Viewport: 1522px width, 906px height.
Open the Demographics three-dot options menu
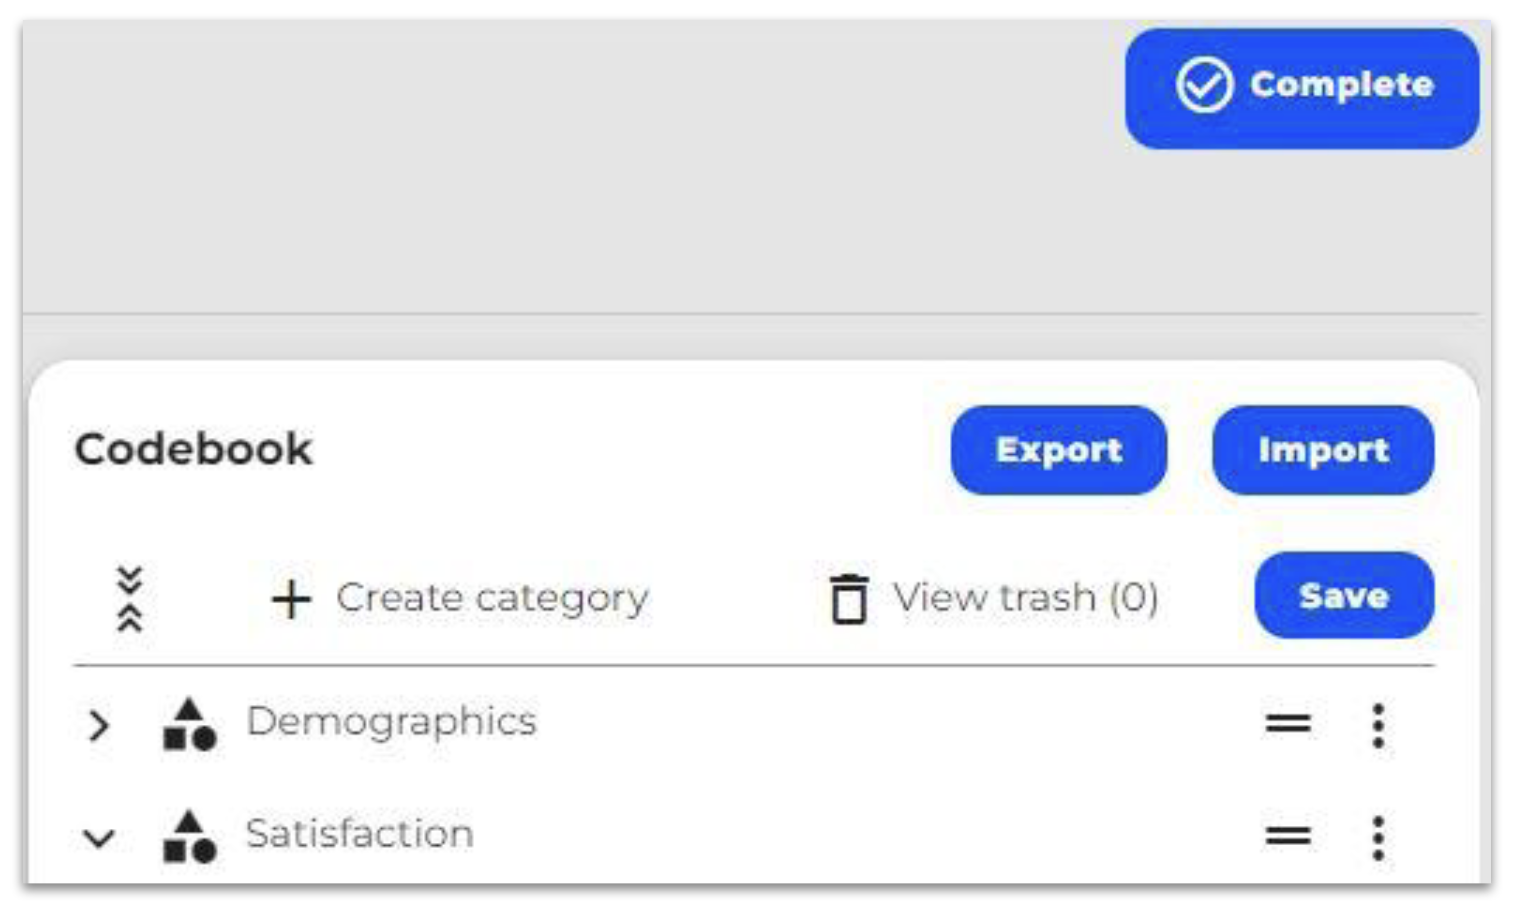[1378, 725]
